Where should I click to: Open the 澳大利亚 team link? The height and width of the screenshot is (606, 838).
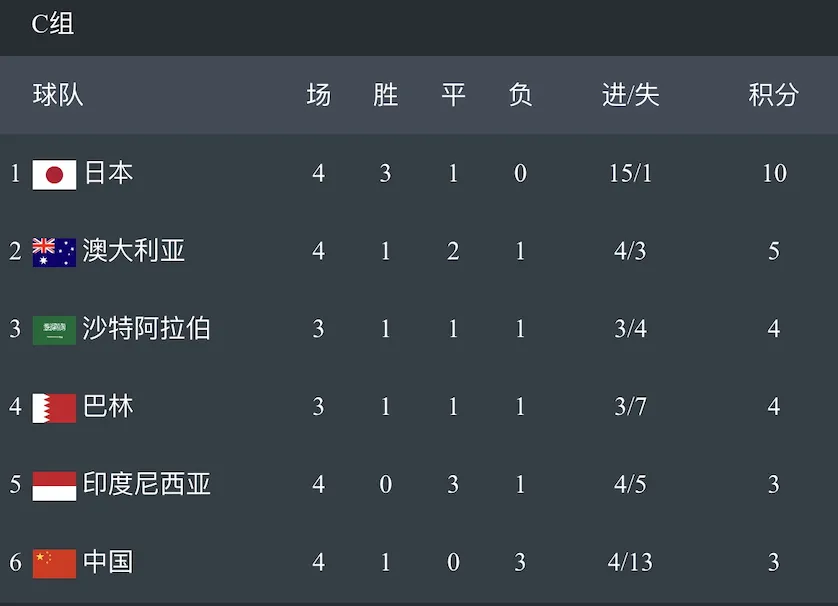click(134, 251)
